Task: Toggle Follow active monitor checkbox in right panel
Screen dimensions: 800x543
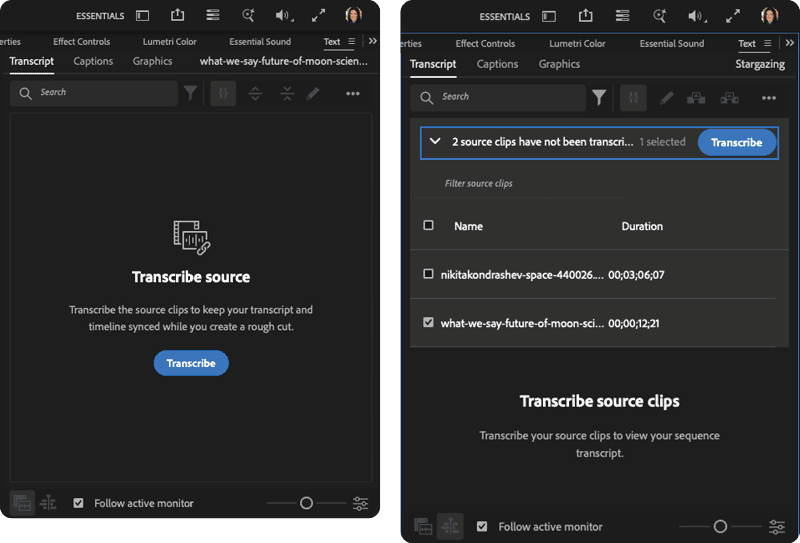Action: (x=482, y=526)
